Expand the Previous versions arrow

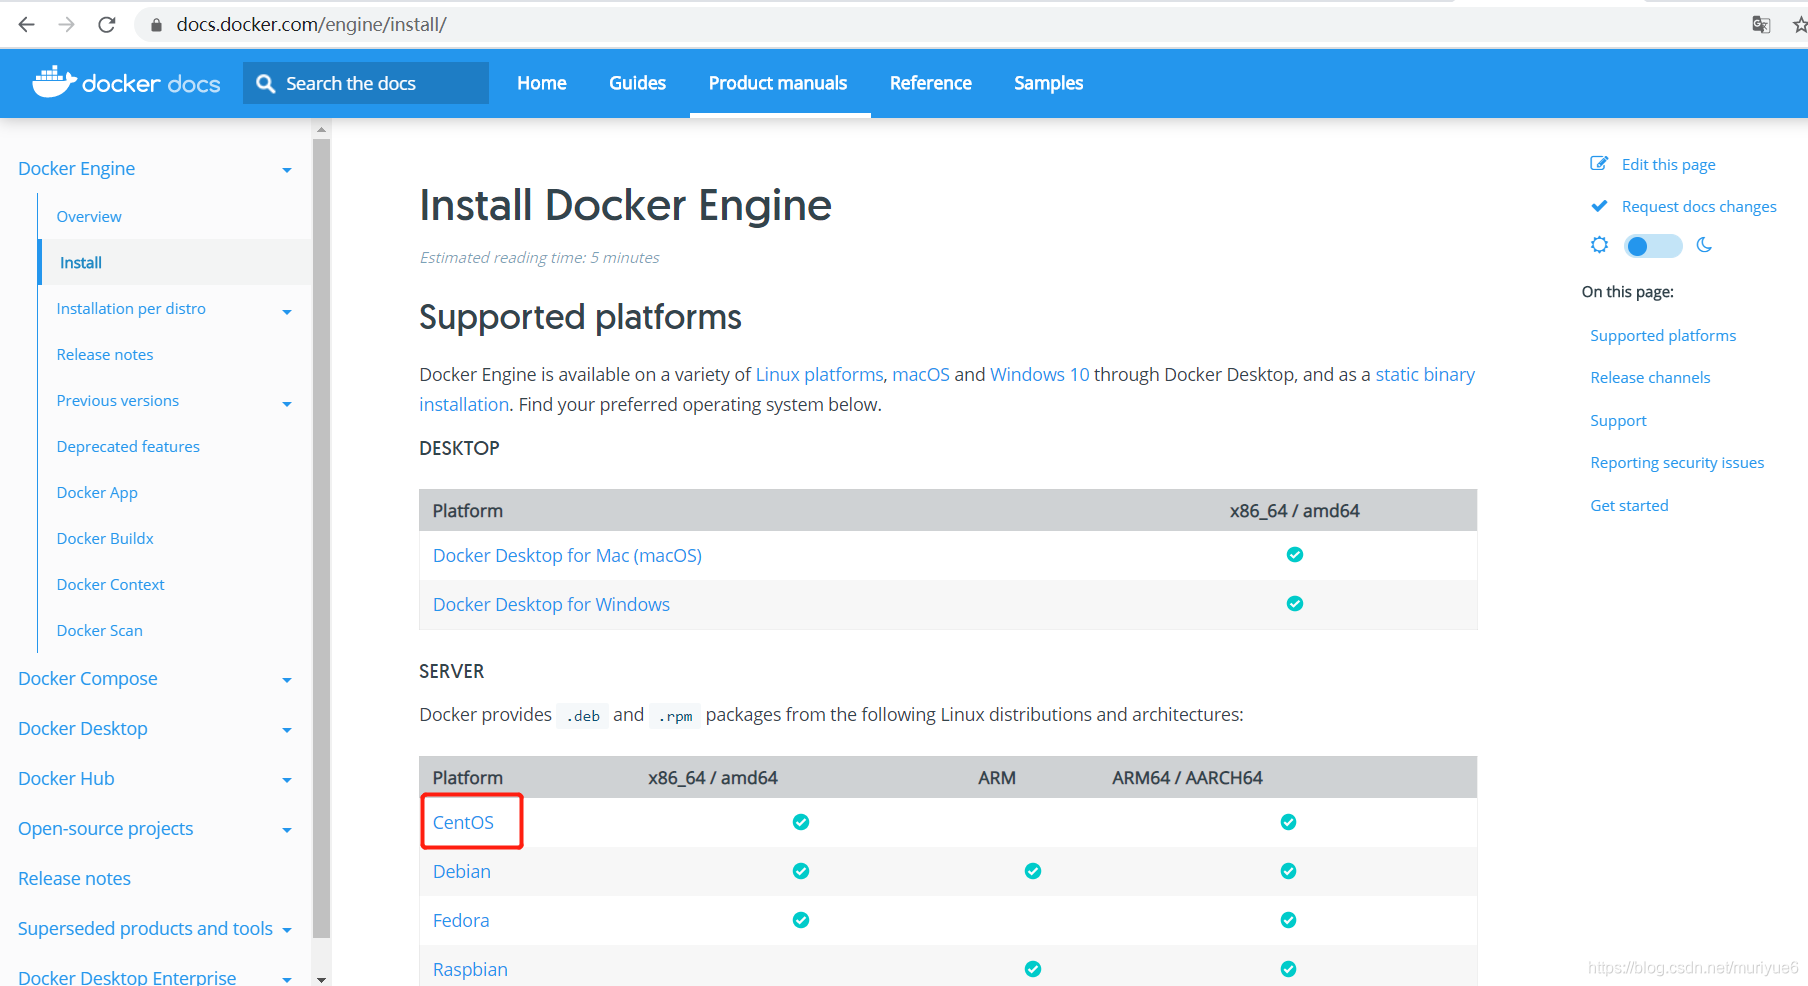pos(287,404)
